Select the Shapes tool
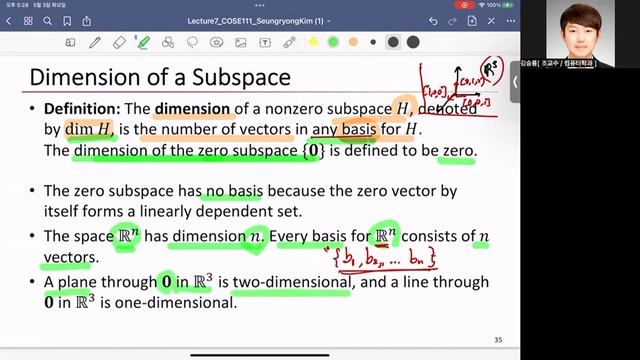The height and width of the screenshot is (360, 640). 168,42
